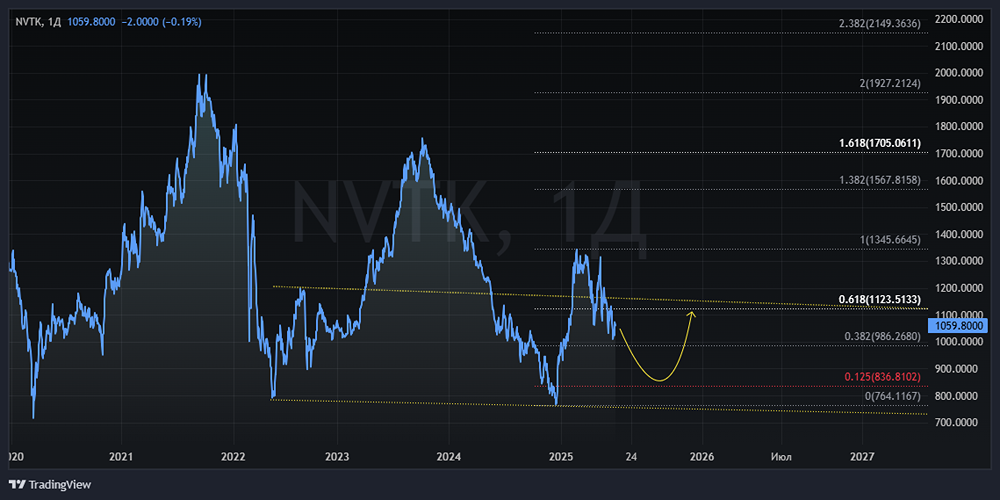The height and width of the screenshot is (500, 1000).
Task: Click 2200.0000 on the price axis
Action: coord(960,19)
